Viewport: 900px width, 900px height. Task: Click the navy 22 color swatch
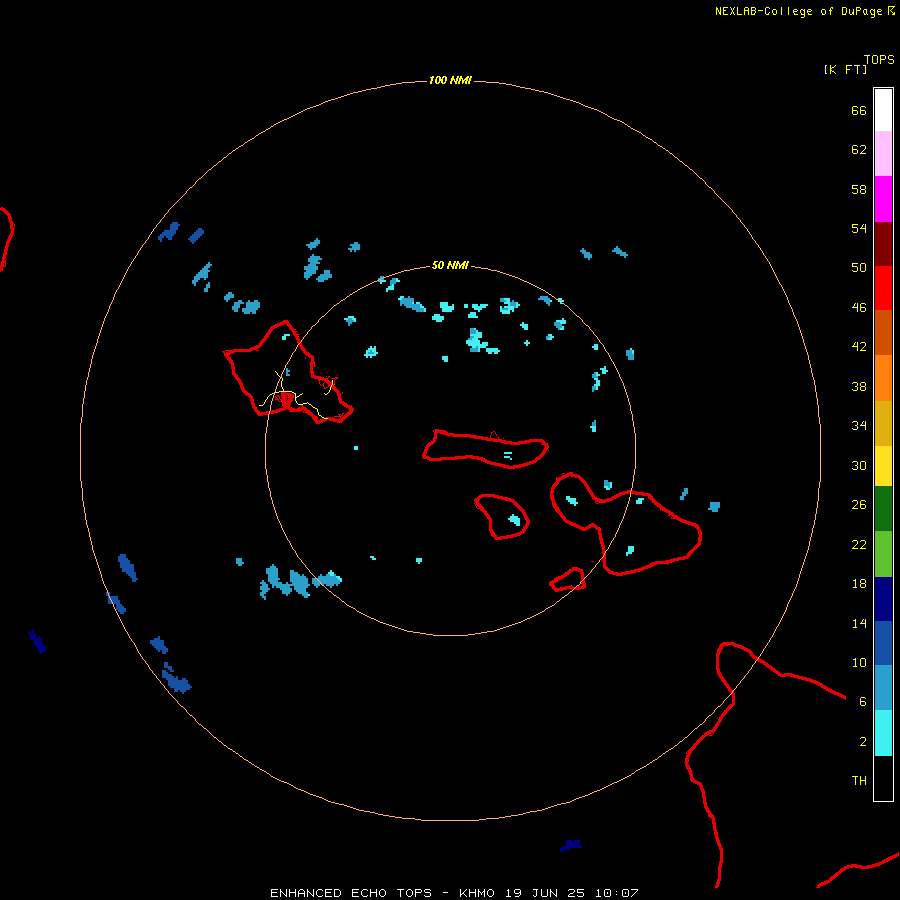click(x=883, y=599)
